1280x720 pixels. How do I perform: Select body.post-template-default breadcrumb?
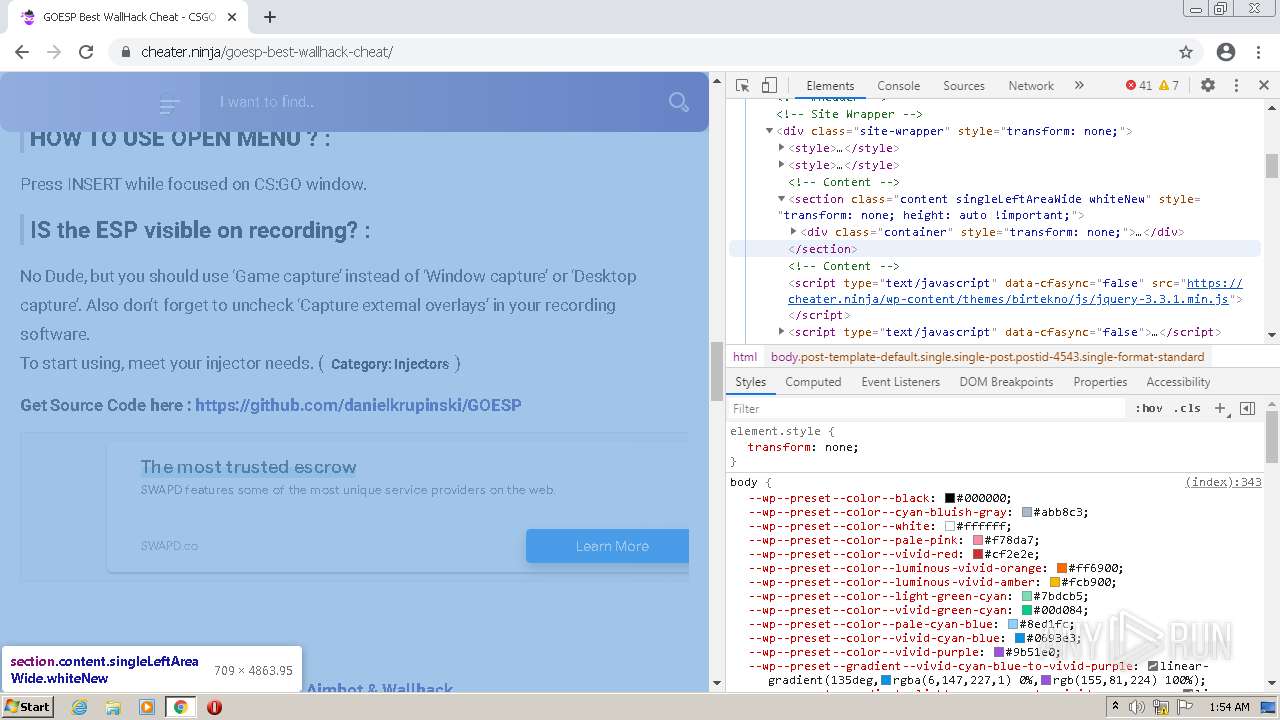[x=987, y=356]
